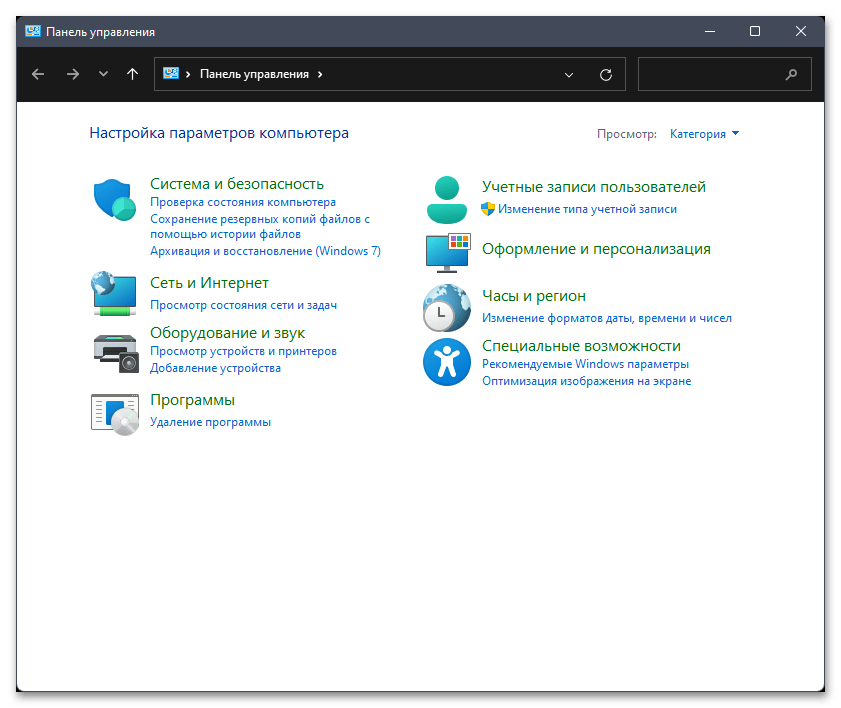The image size is (841, 708).
Task: Open the recent locations chevron
Action: coord(103,74)
